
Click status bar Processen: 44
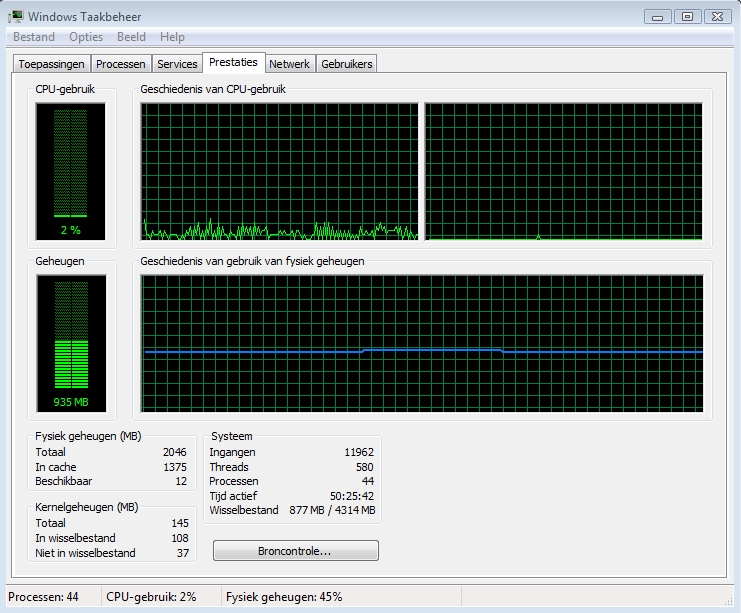(x=43, y=597)
